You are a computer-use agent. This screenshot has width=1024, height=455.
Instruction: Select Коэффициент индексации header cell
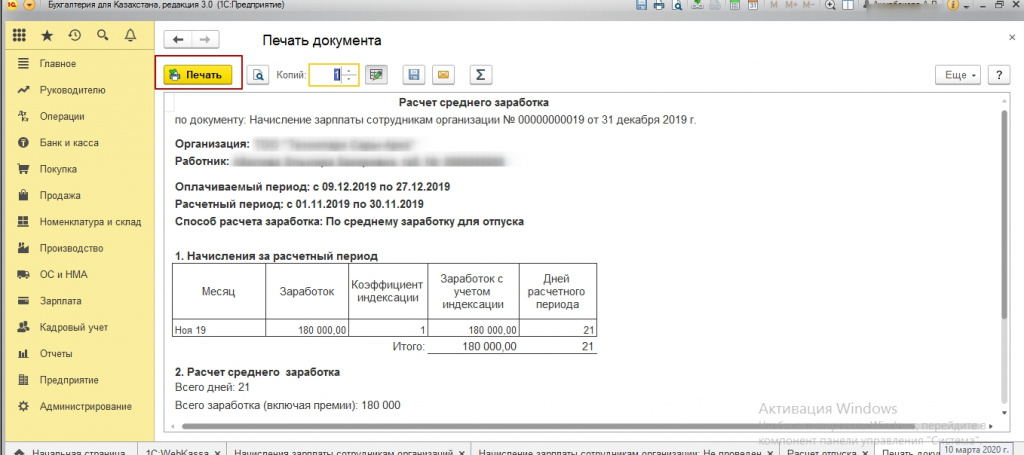click(388, 292)
